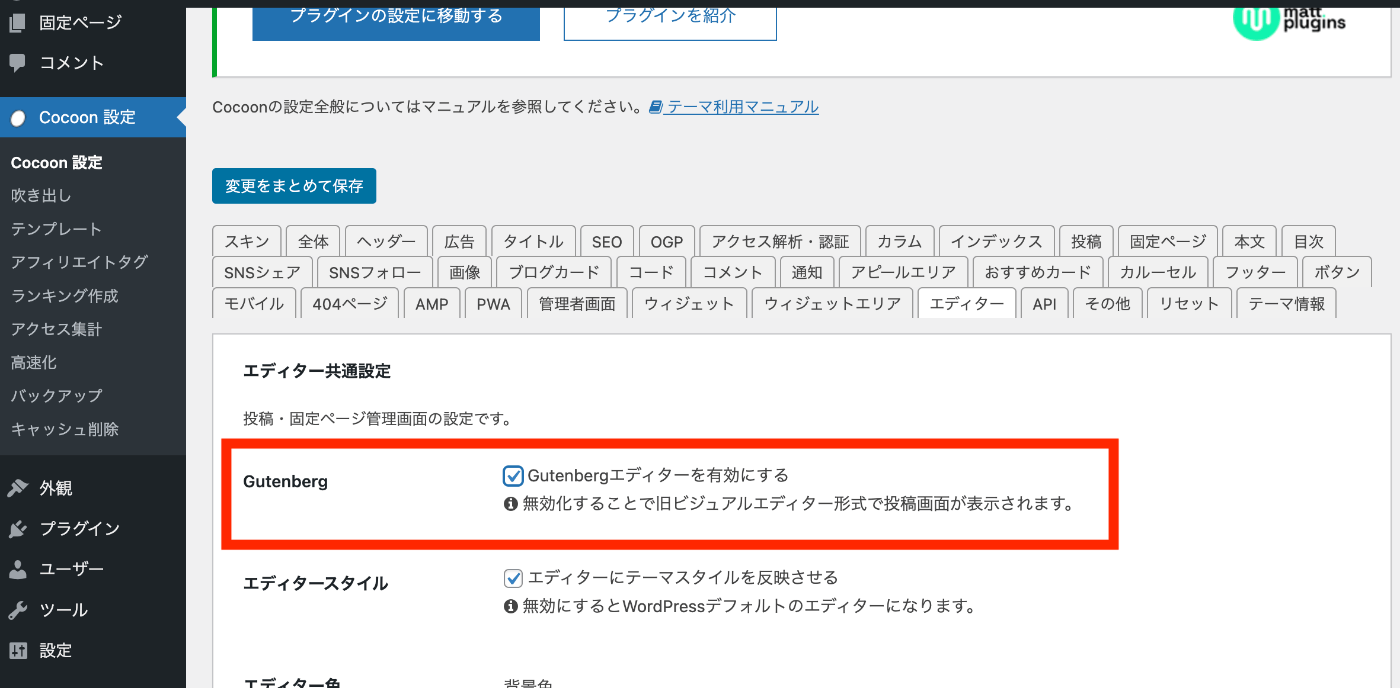
Task: Open the テーマ利用マニュアル link
Action: tap(742, 107)
